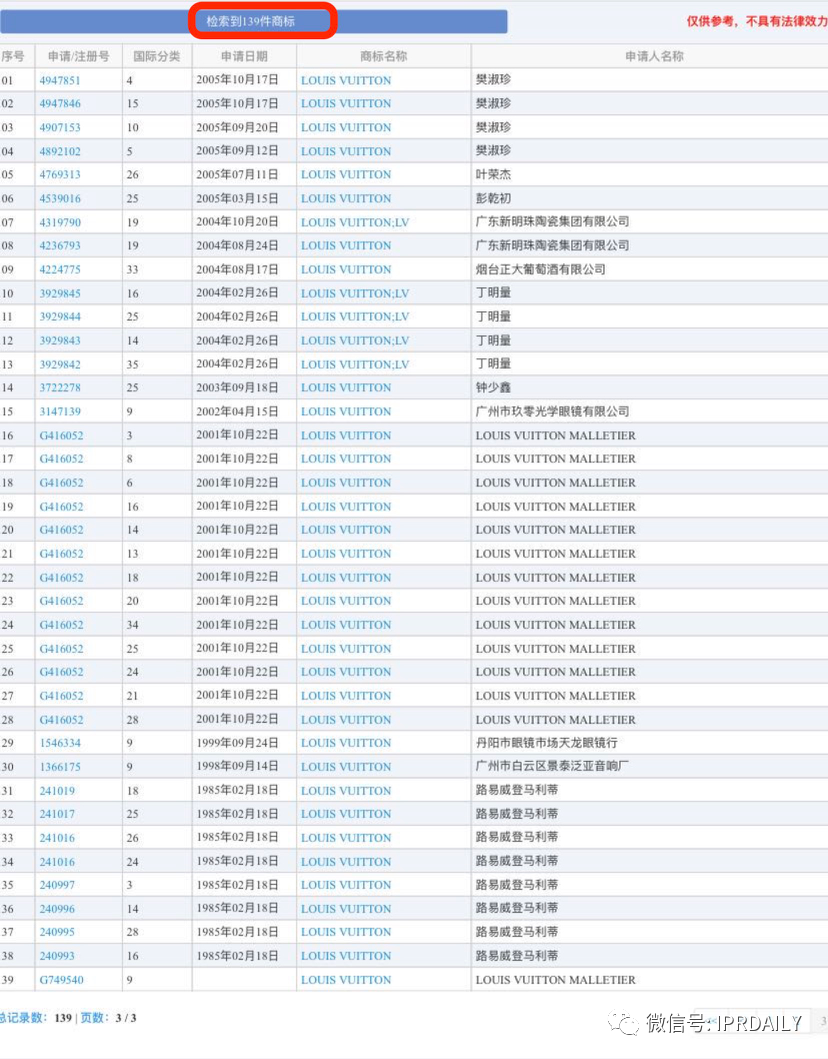This screenshot has width=828, height=1059.
Task: Select date 2005年07月11日 in row 05
Action: click(237, 174)
